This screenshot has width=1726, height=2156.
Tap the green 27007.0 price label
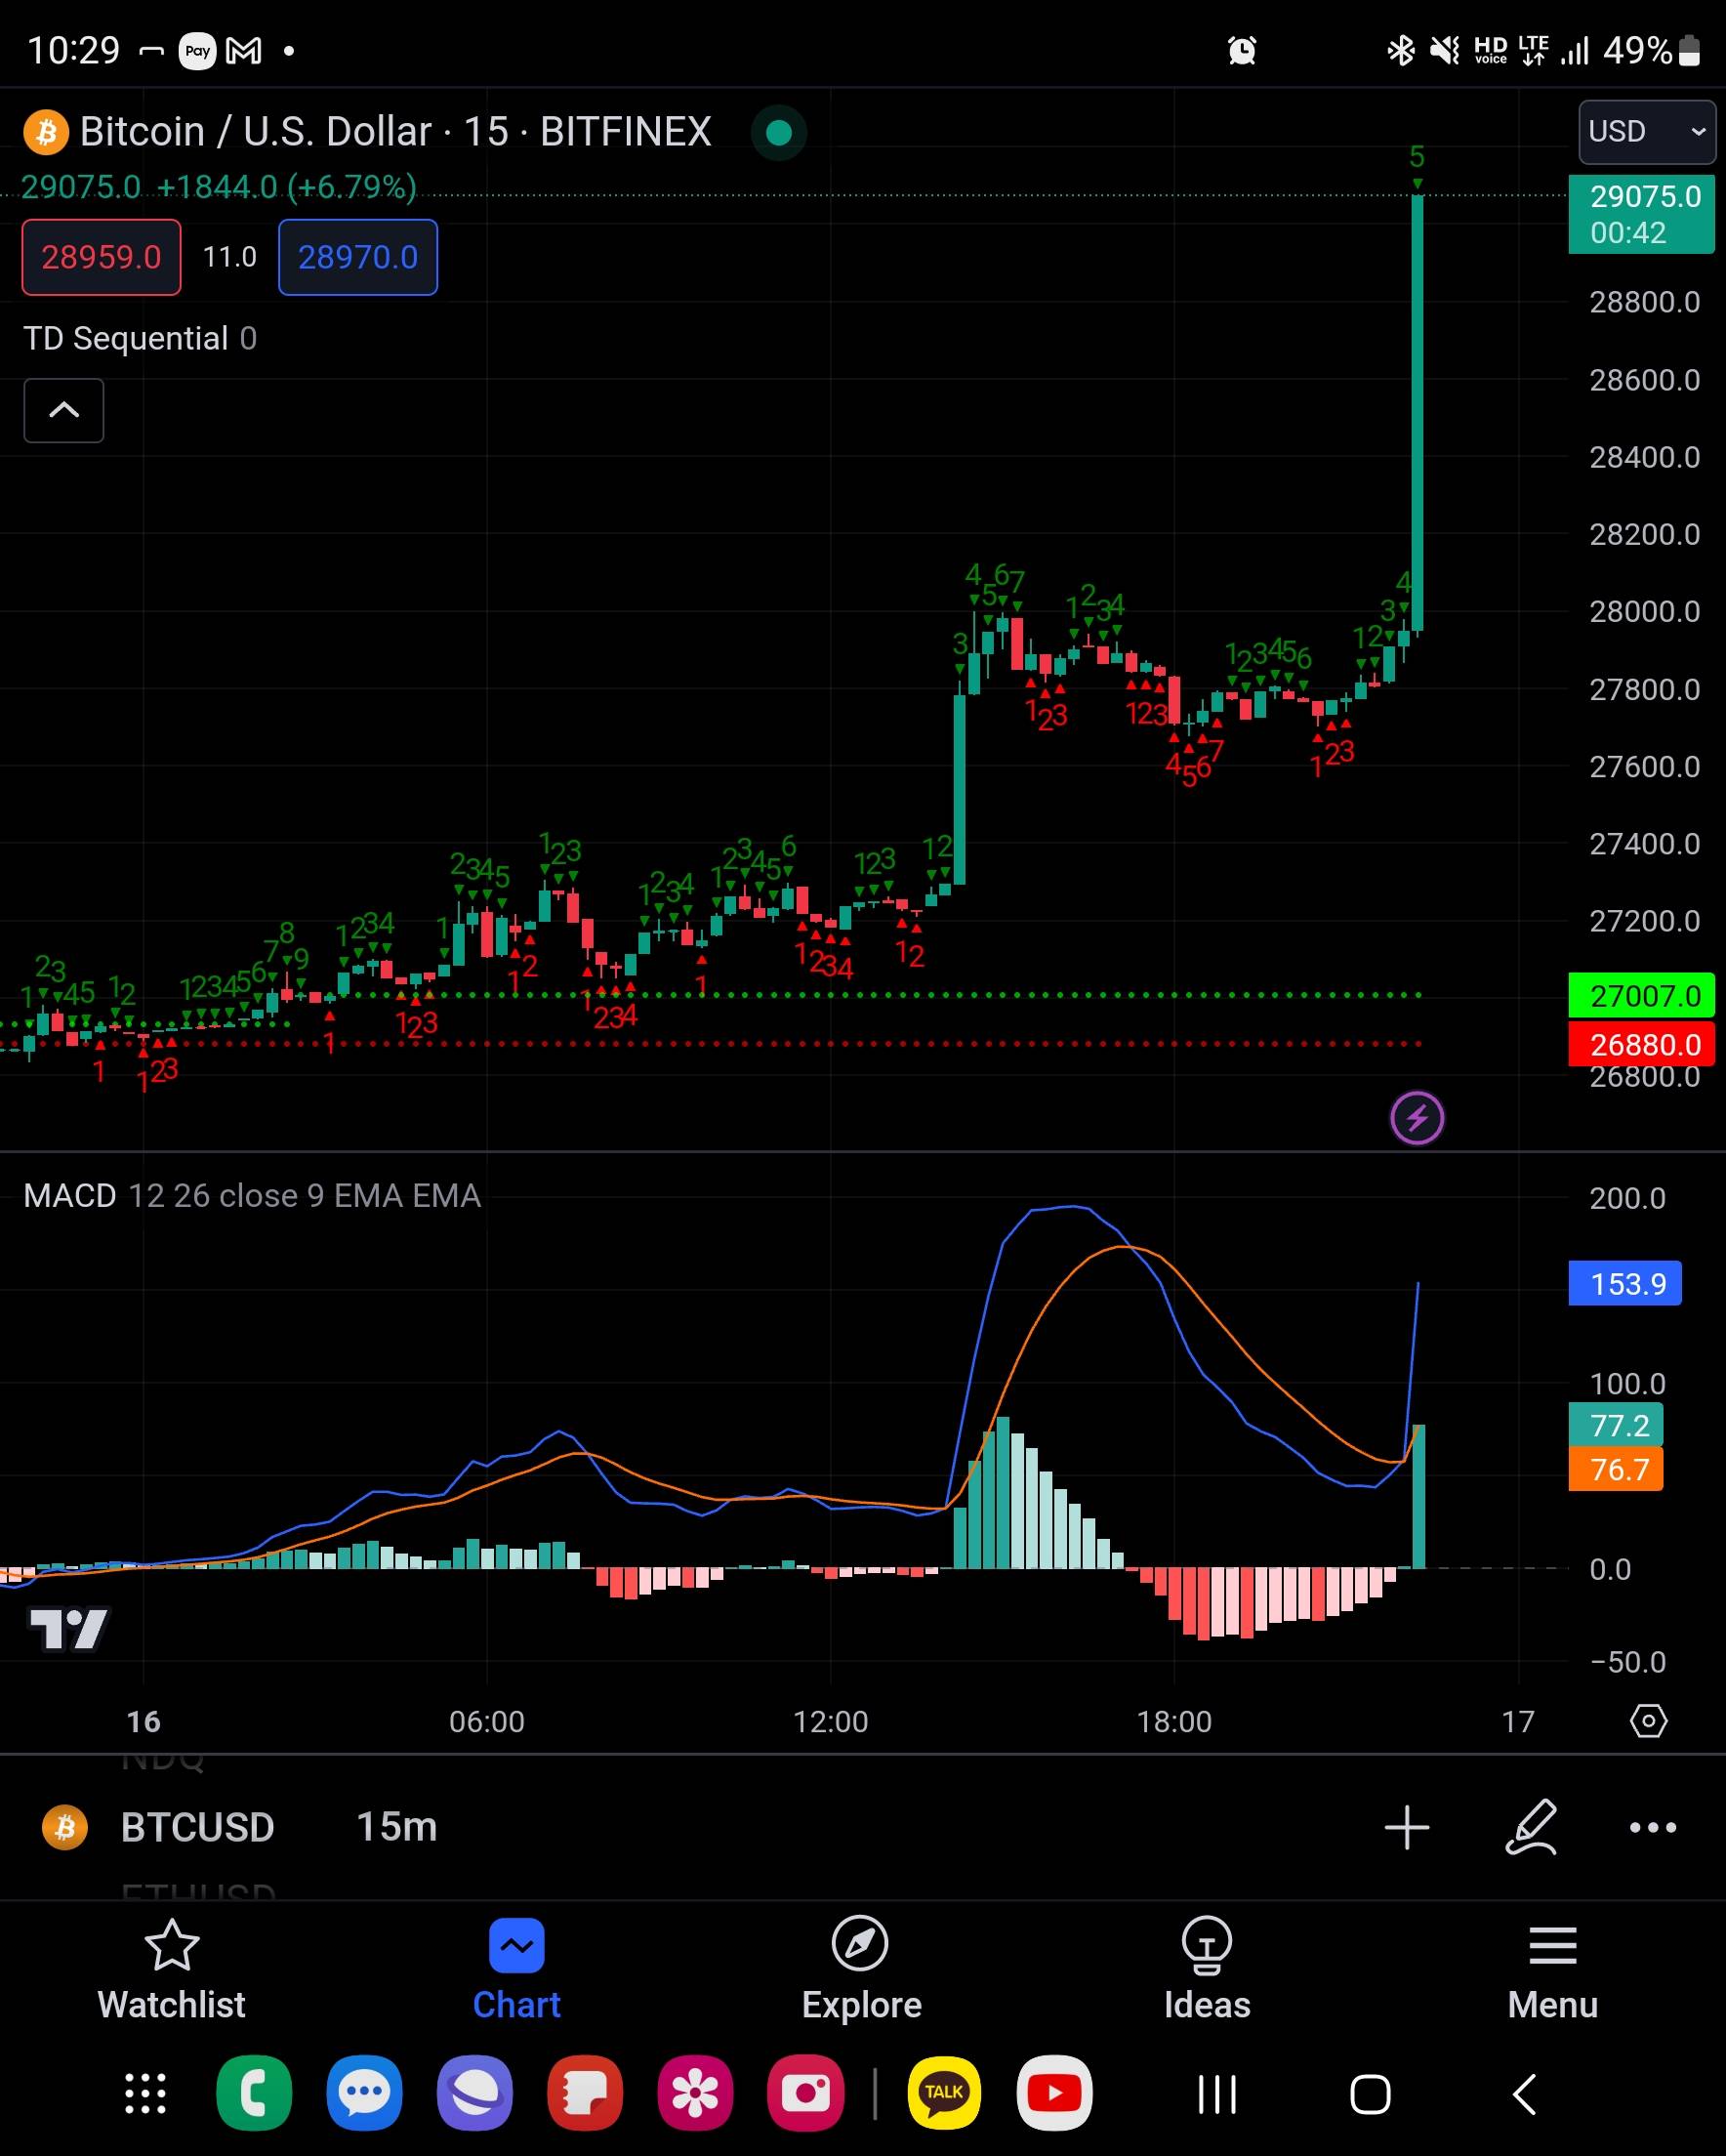[x=1640, y=996]
